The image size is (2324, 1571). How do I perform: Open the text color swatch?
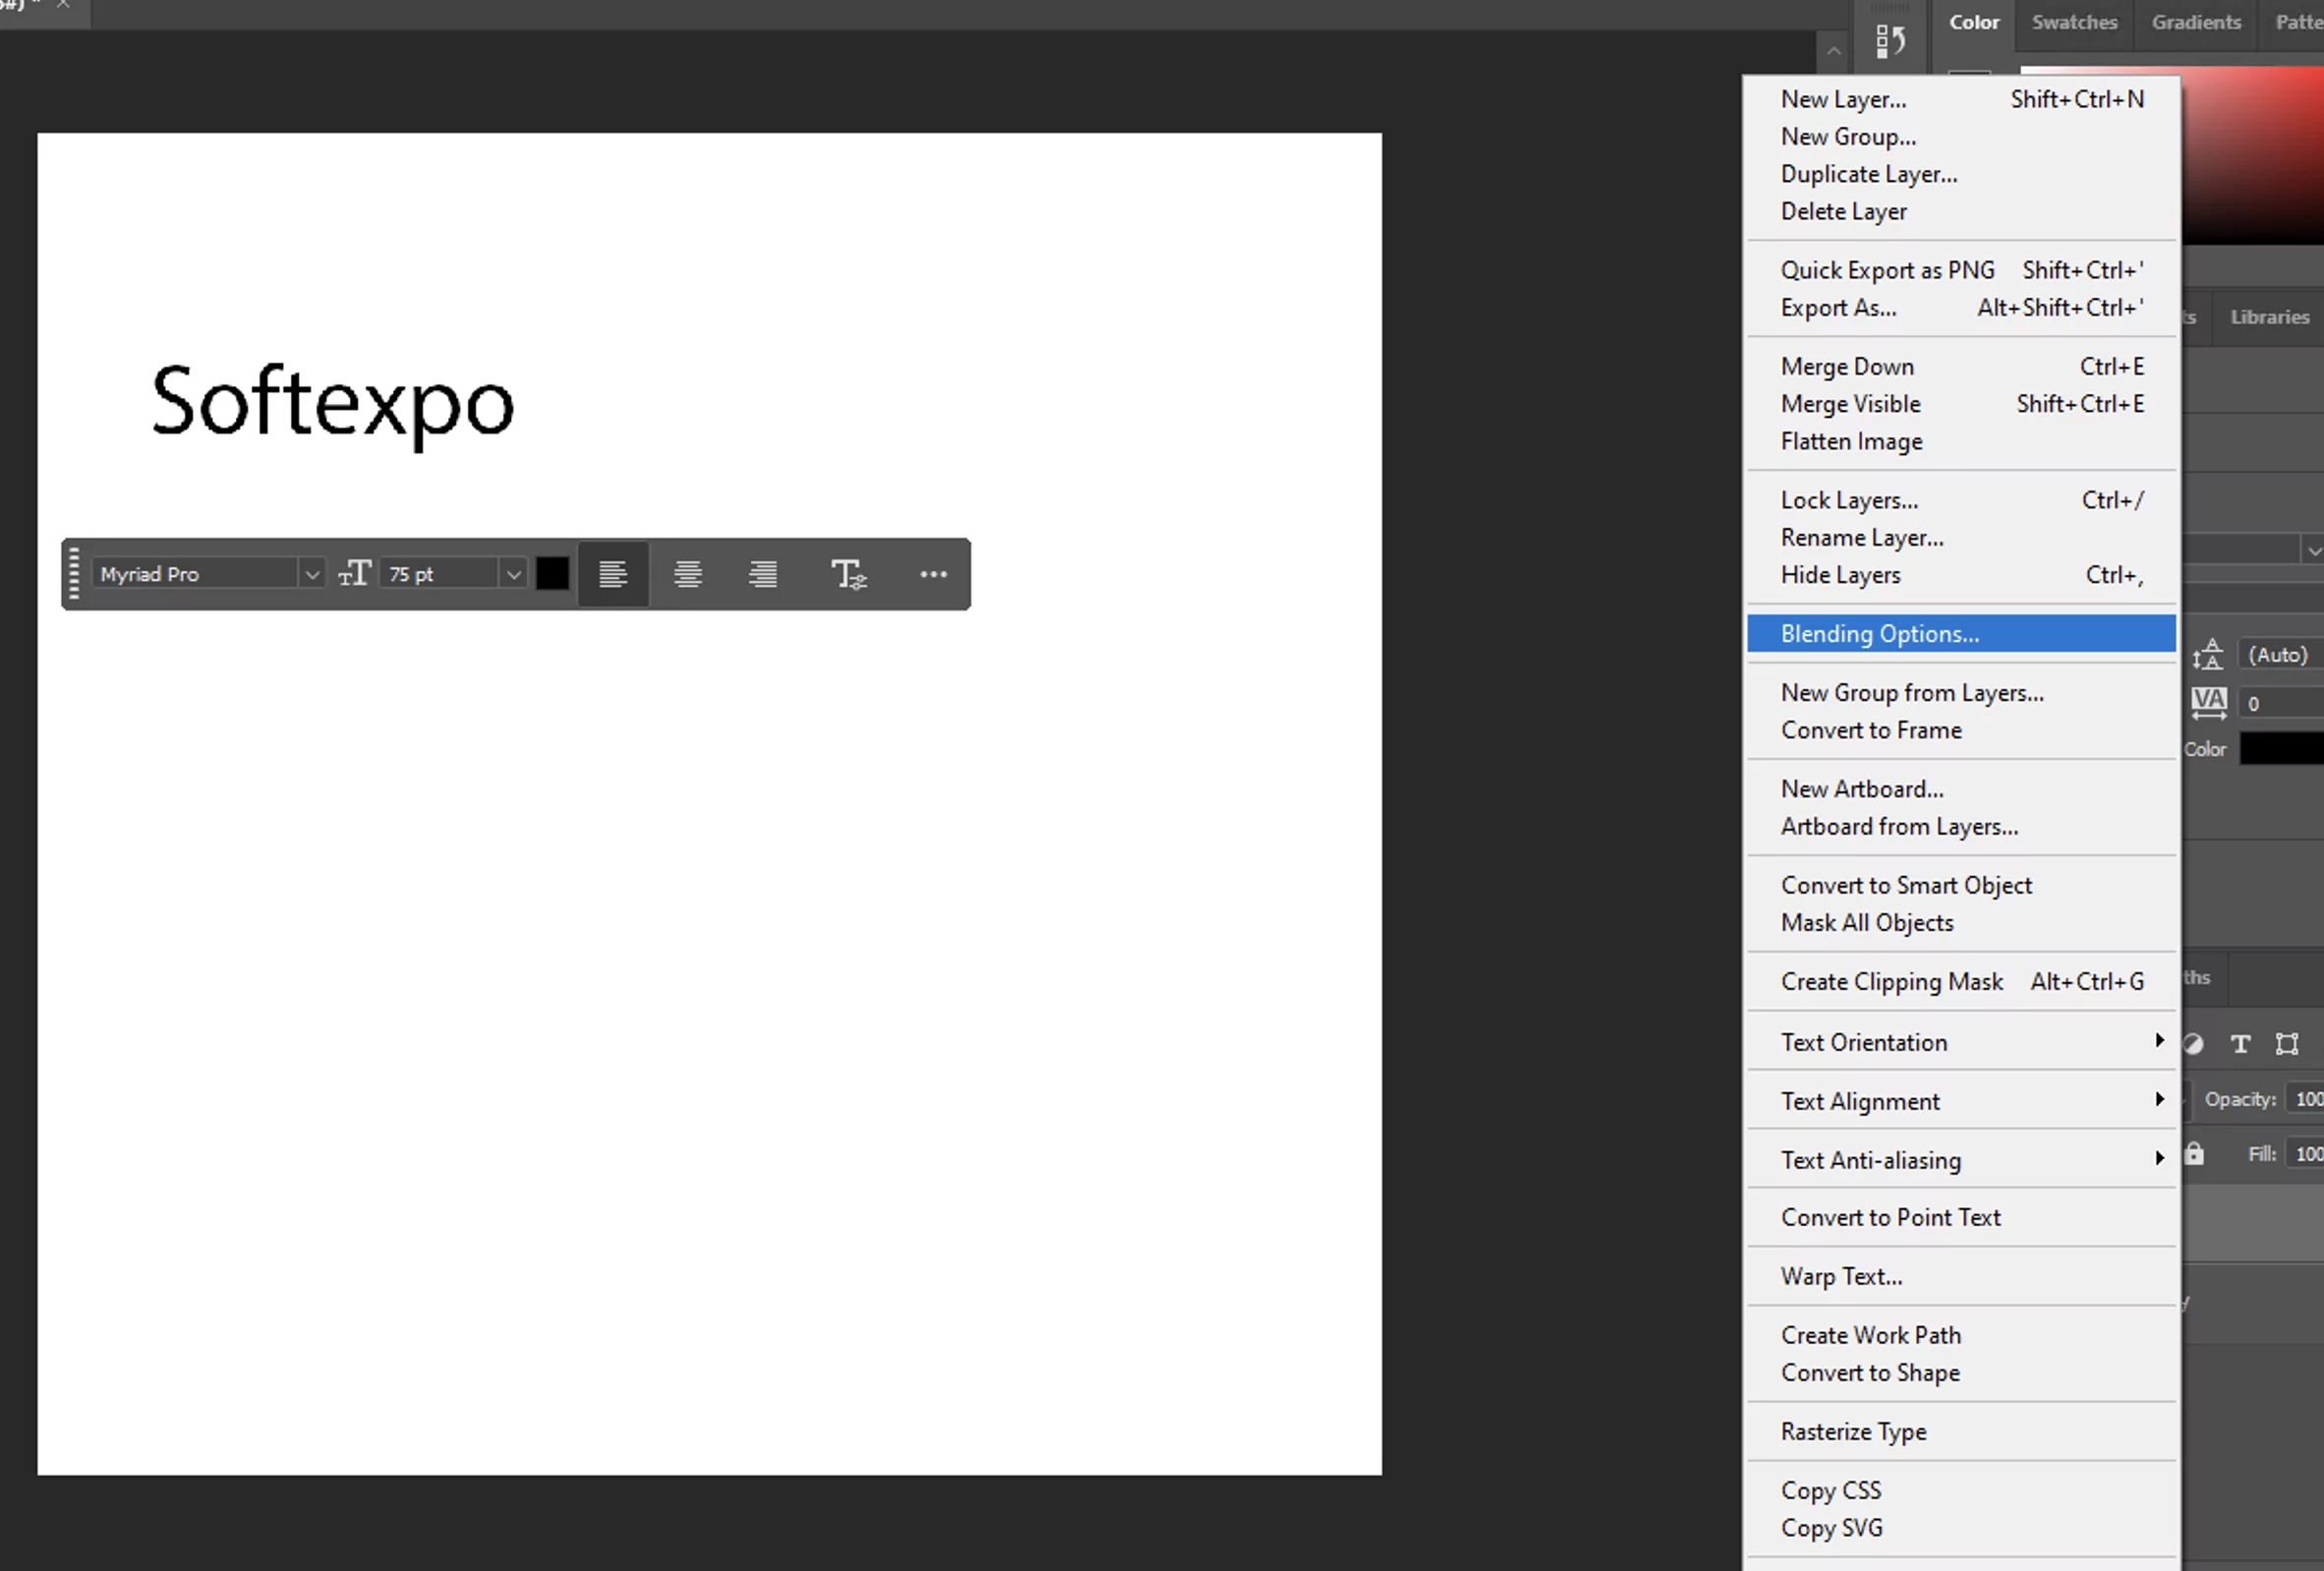[x=552, y=574]
